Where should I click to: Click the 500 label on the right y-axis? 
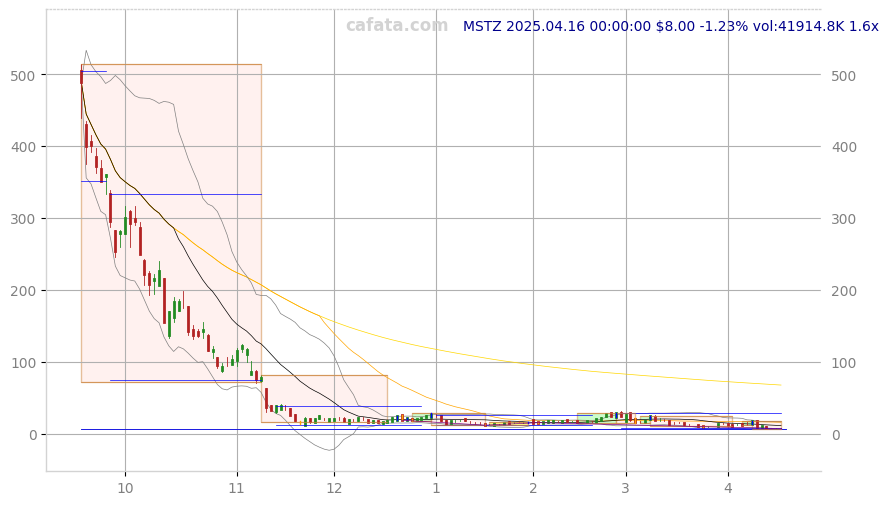coord(844,75)
